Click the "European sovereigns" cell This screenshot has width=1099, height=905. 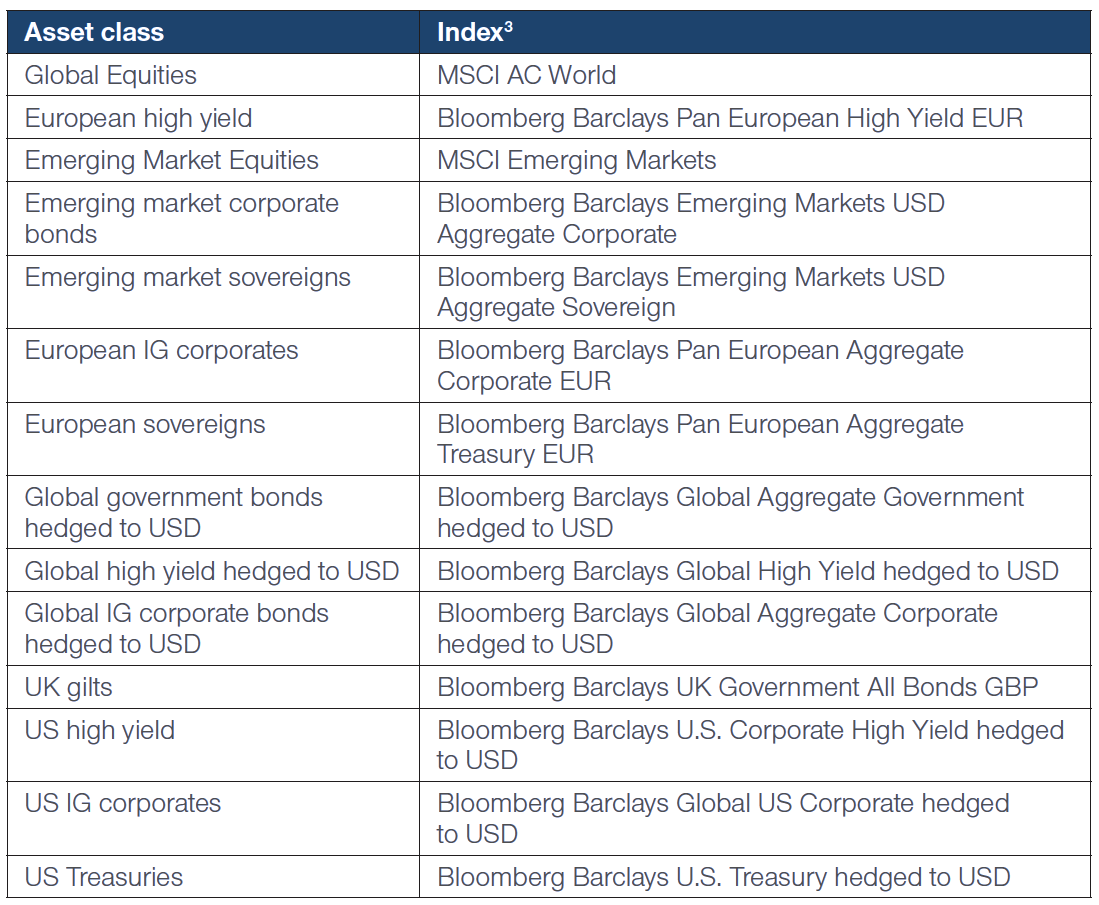pos(145,424)
